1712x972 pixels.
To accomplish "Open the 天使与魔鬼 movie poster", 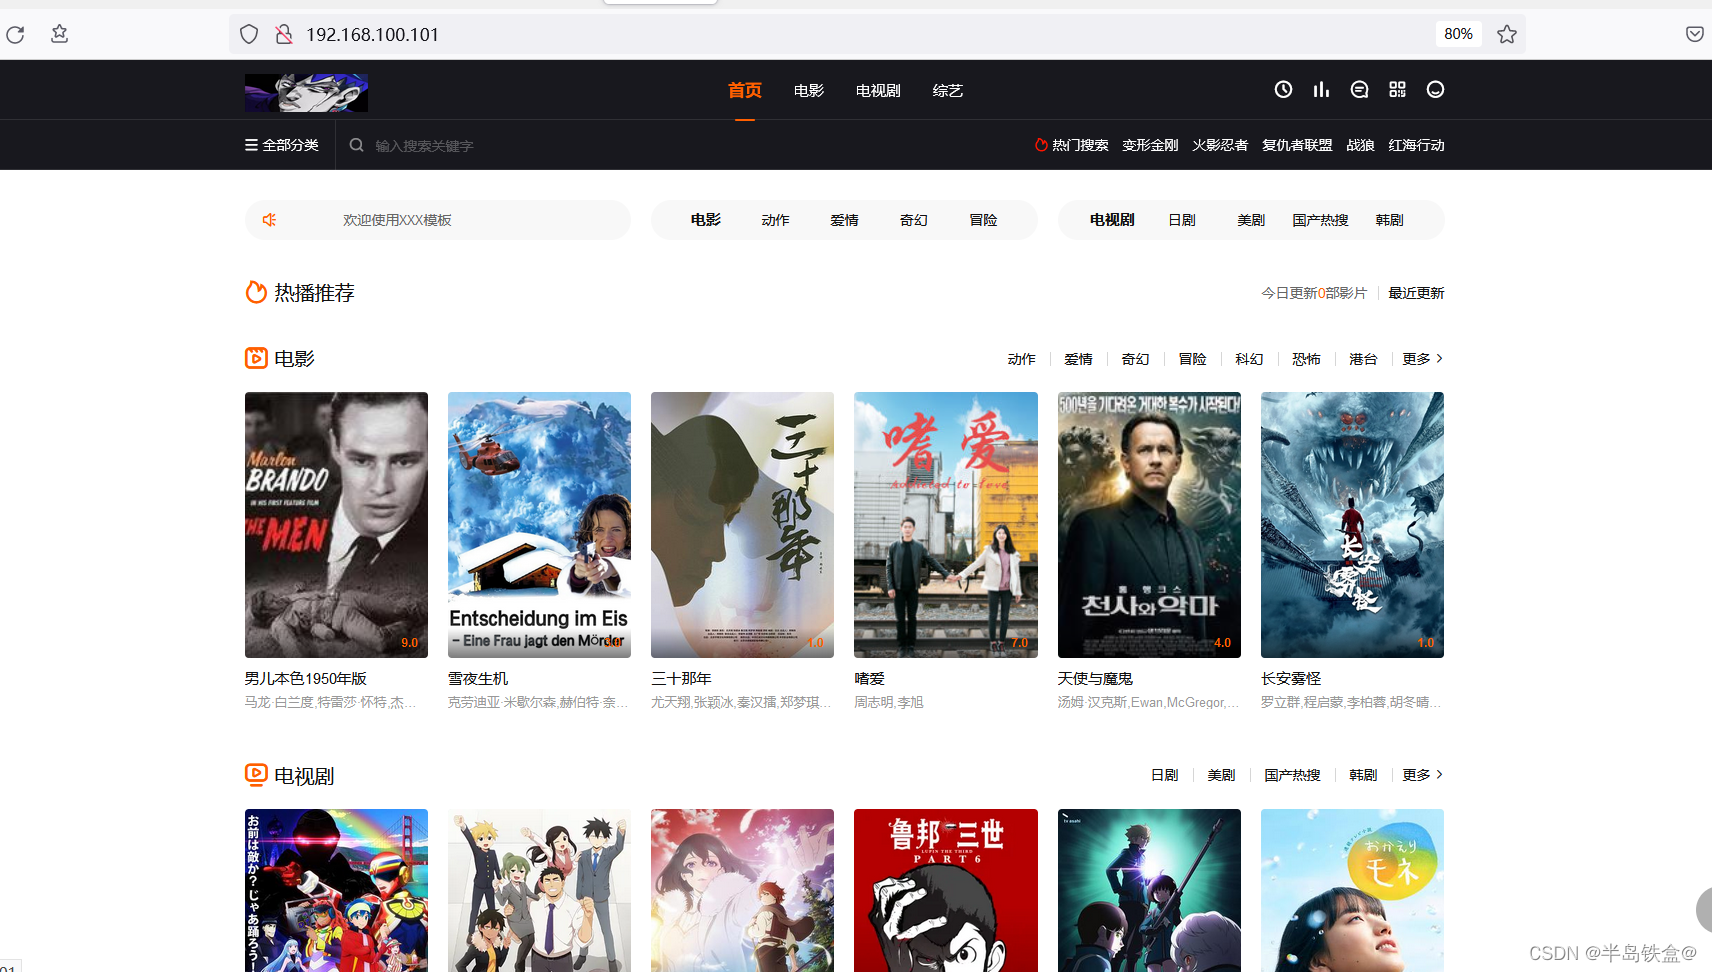I will coord(1149,525).
